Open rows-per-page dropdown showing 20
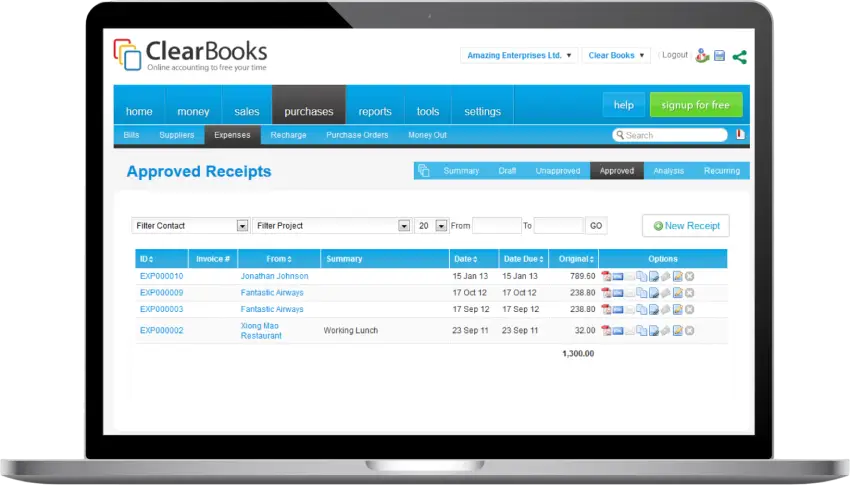 [x=431, y=225]
